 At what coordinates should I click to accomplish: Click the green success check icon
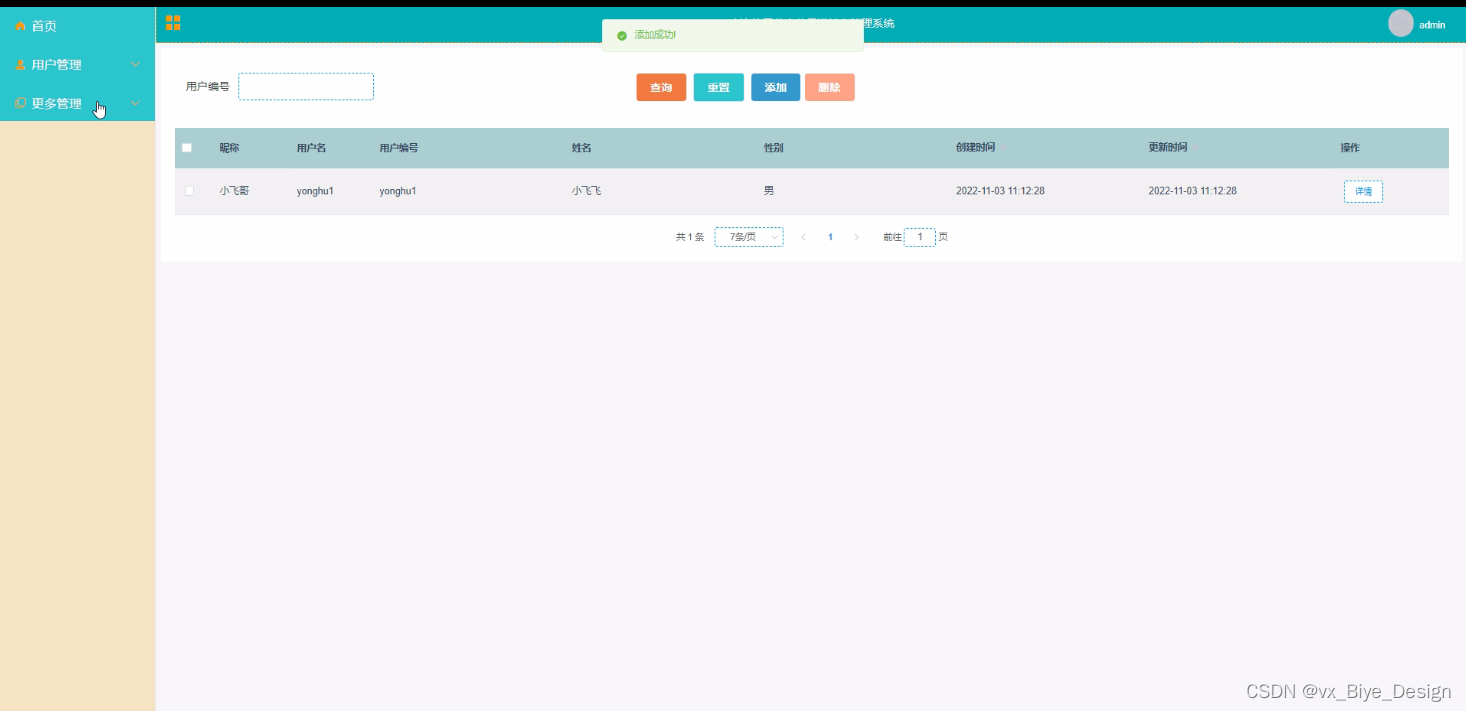622,35
